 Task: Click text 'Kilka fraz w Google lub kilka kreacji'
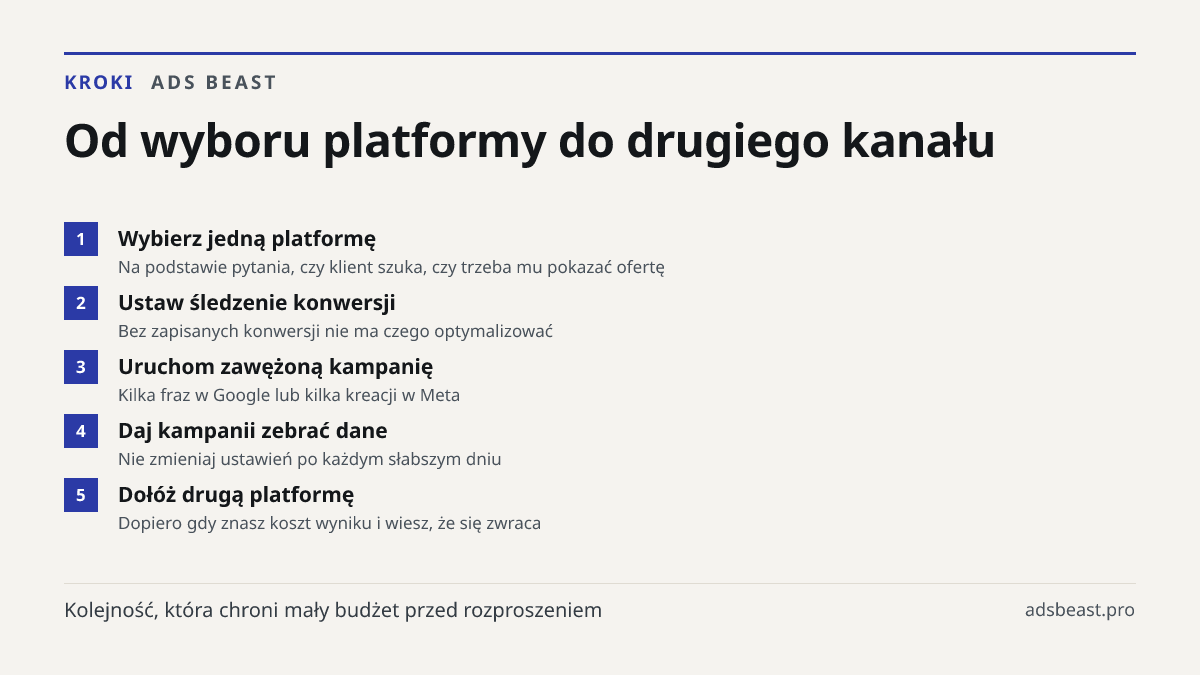[x=258, y=395]
